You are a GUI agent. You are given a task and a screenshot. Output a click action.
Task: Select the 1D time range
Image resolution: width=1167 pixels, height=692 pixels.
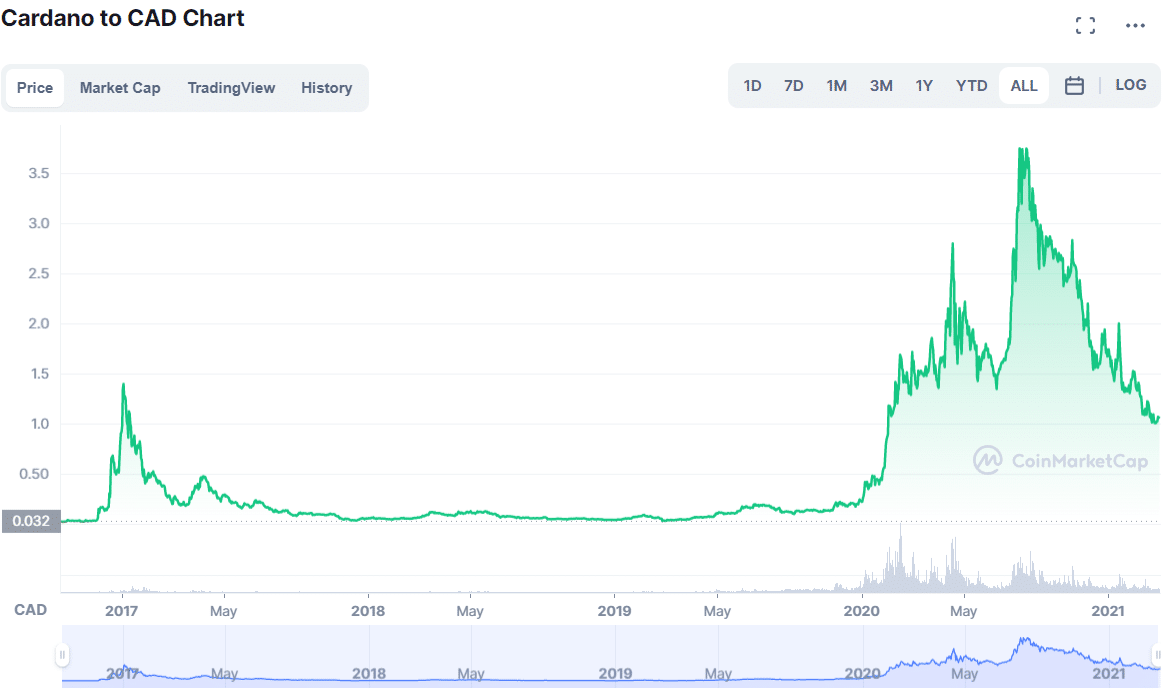click(x=752, y=86)
